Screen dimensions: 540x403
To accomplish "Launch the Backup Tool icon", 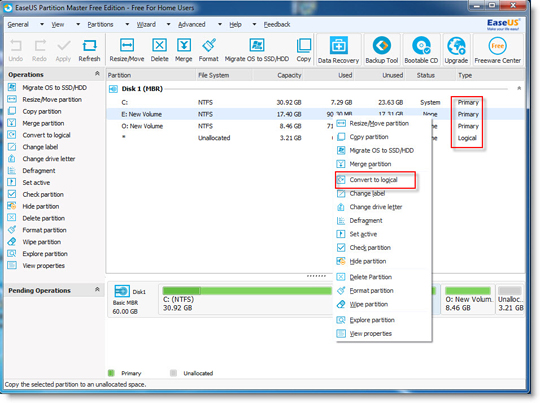I will tap(382, 50).
